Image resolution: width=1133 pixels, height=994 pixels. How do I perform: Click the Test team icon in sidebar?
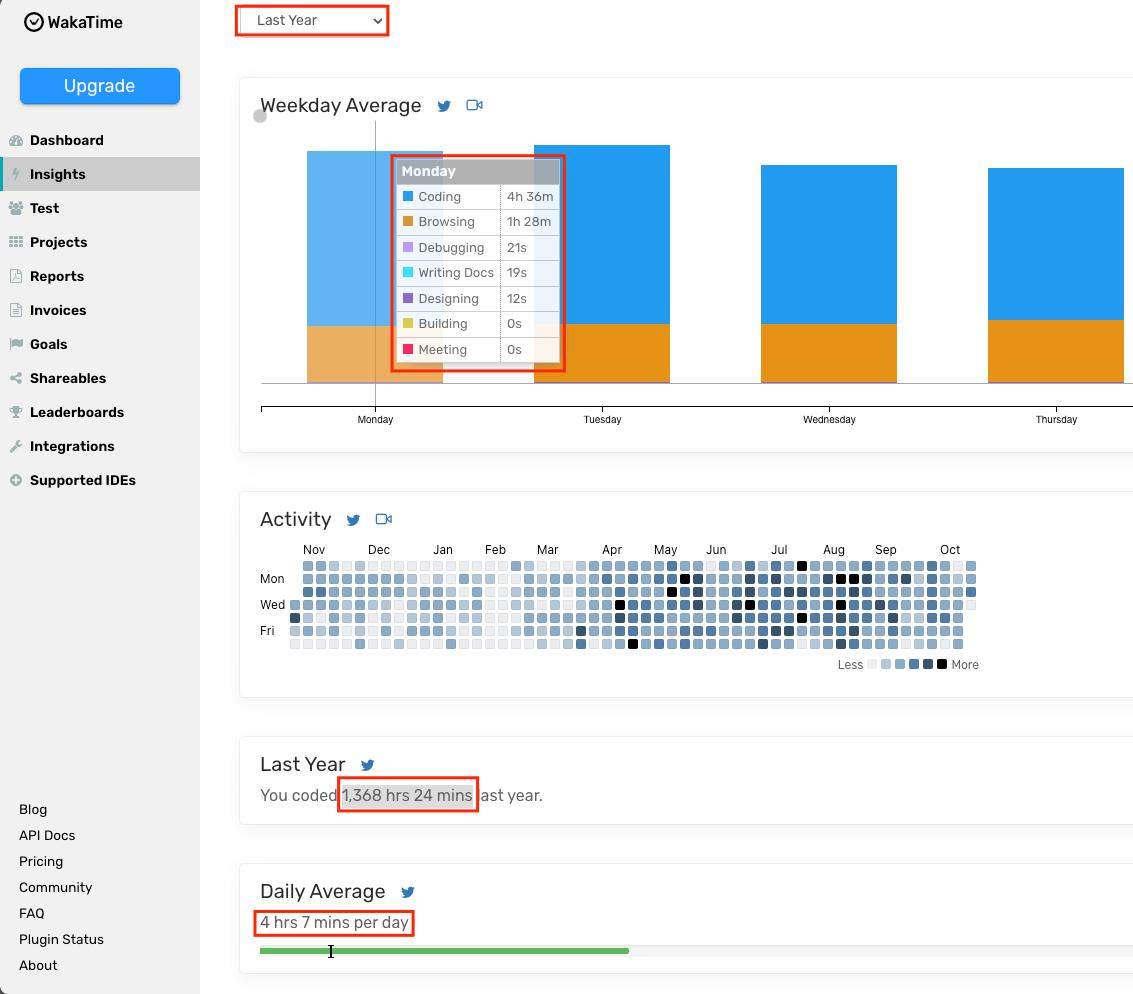(x=16, y=208)
